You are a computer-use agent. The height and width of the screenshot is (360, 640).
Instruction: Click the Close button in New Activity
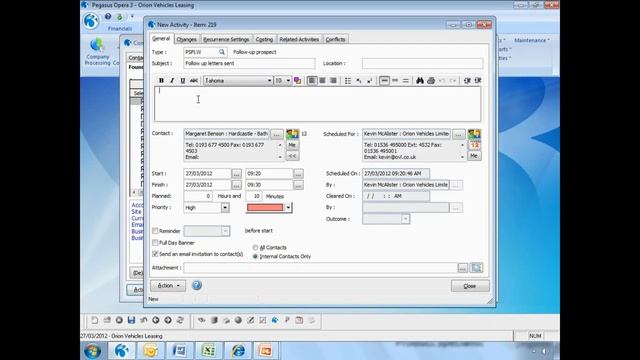(x=470, y=286)
